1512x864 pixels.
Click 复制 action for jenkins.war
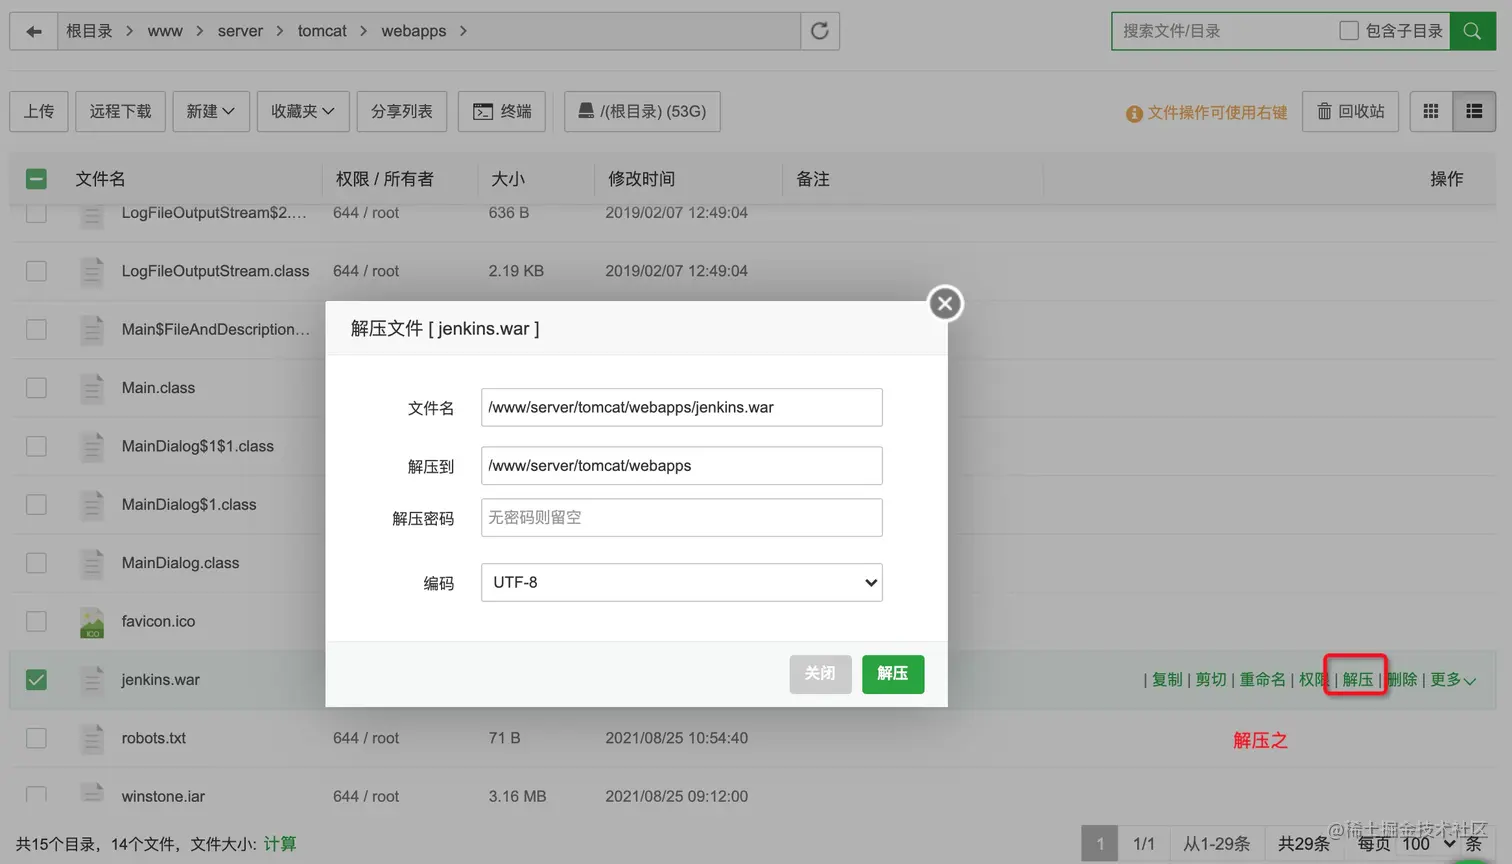click(1167, 680)
